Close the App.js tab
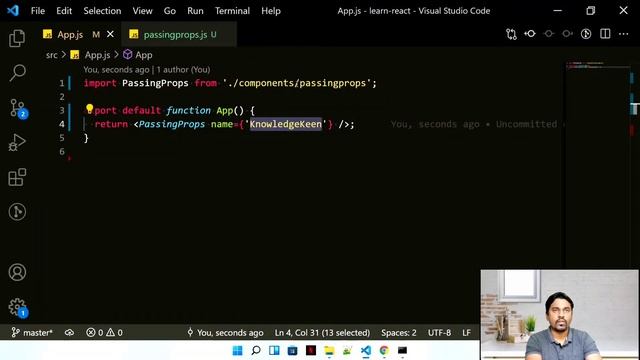 pyautogui.click(x=110, y=35)
